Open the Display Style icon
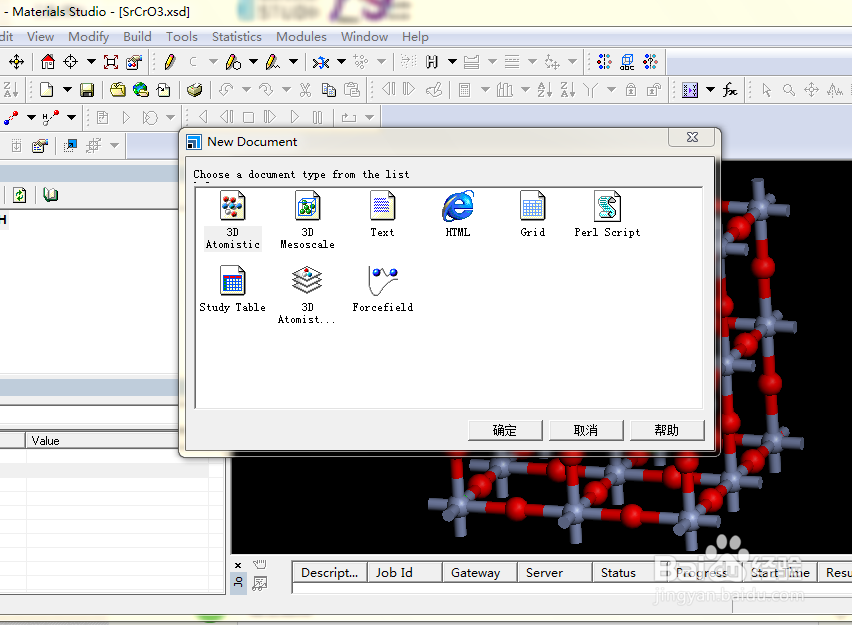Viewport: 852px width, 625px height. [x=134, y=62]
